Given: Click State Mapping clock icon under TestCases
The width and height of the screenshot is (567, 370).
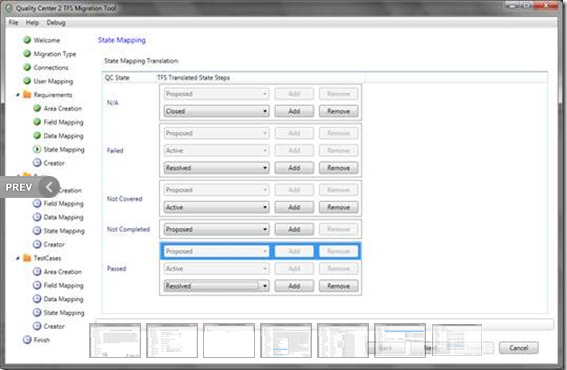Looking at the screenshot, I should pyautogui.click(x=37, y=312).
